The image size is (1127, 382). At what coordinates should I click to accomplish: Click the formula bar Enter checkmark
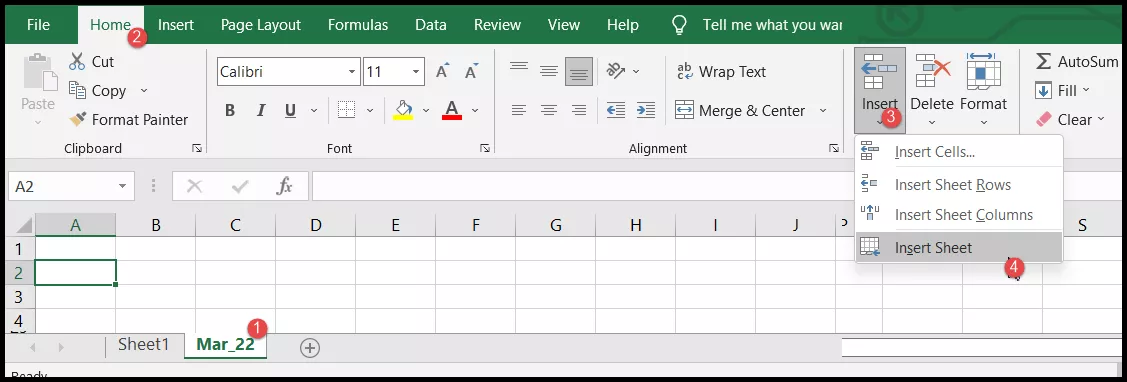pyautogui.click(x=240, y=186)
